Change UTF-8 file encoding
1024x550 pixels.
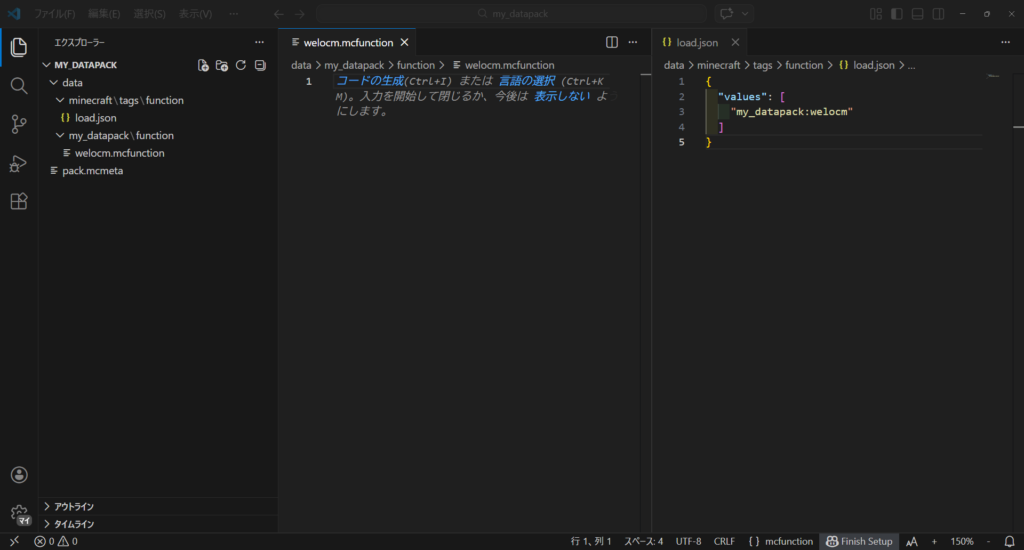click(688, 542)
